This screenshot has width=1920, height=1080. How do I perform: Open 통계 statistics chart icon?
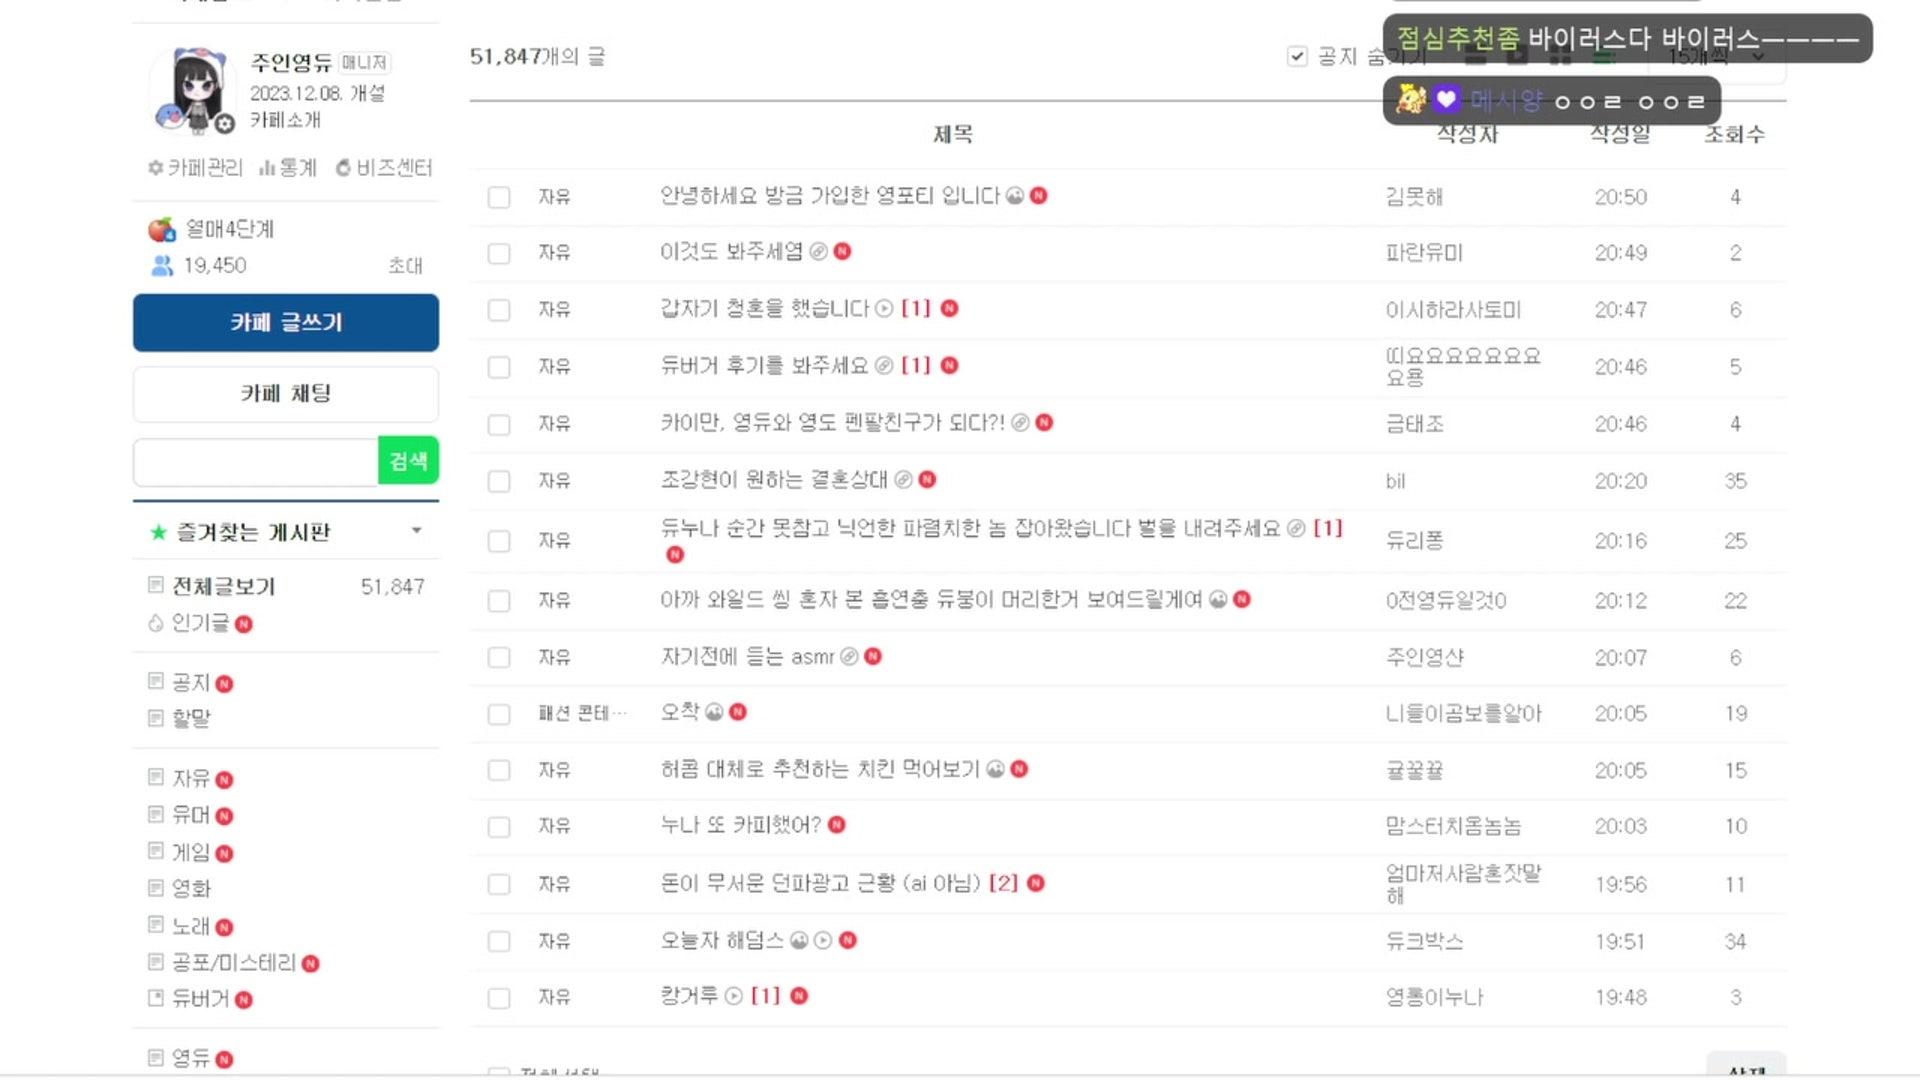(266, 168)
